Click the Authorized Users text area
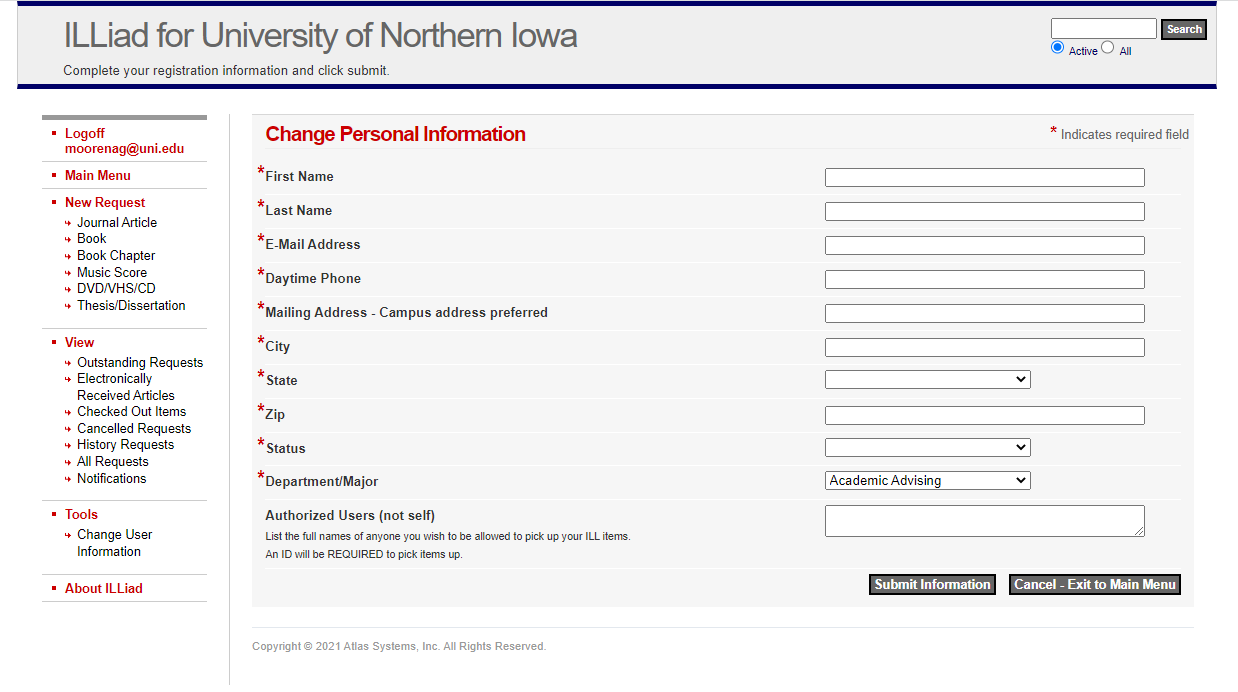This screenshot has height=692, width=1238. (x=984, y=521)
